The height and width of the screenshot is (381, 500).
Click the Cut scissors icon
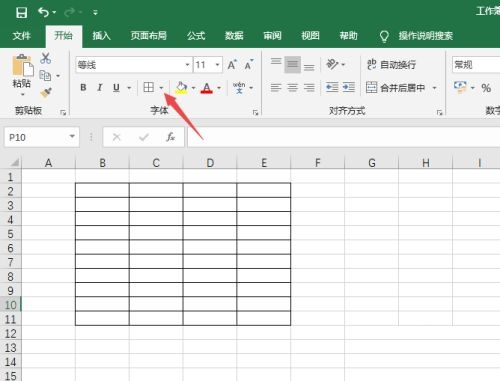[x=45, y=58]
